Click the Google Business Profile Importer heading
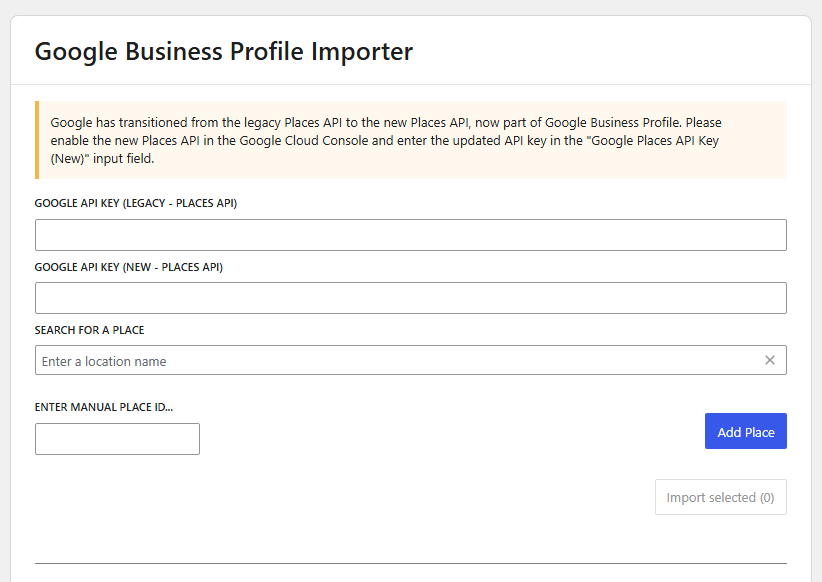This screenshot has width=822, height=582. point(223,51)
